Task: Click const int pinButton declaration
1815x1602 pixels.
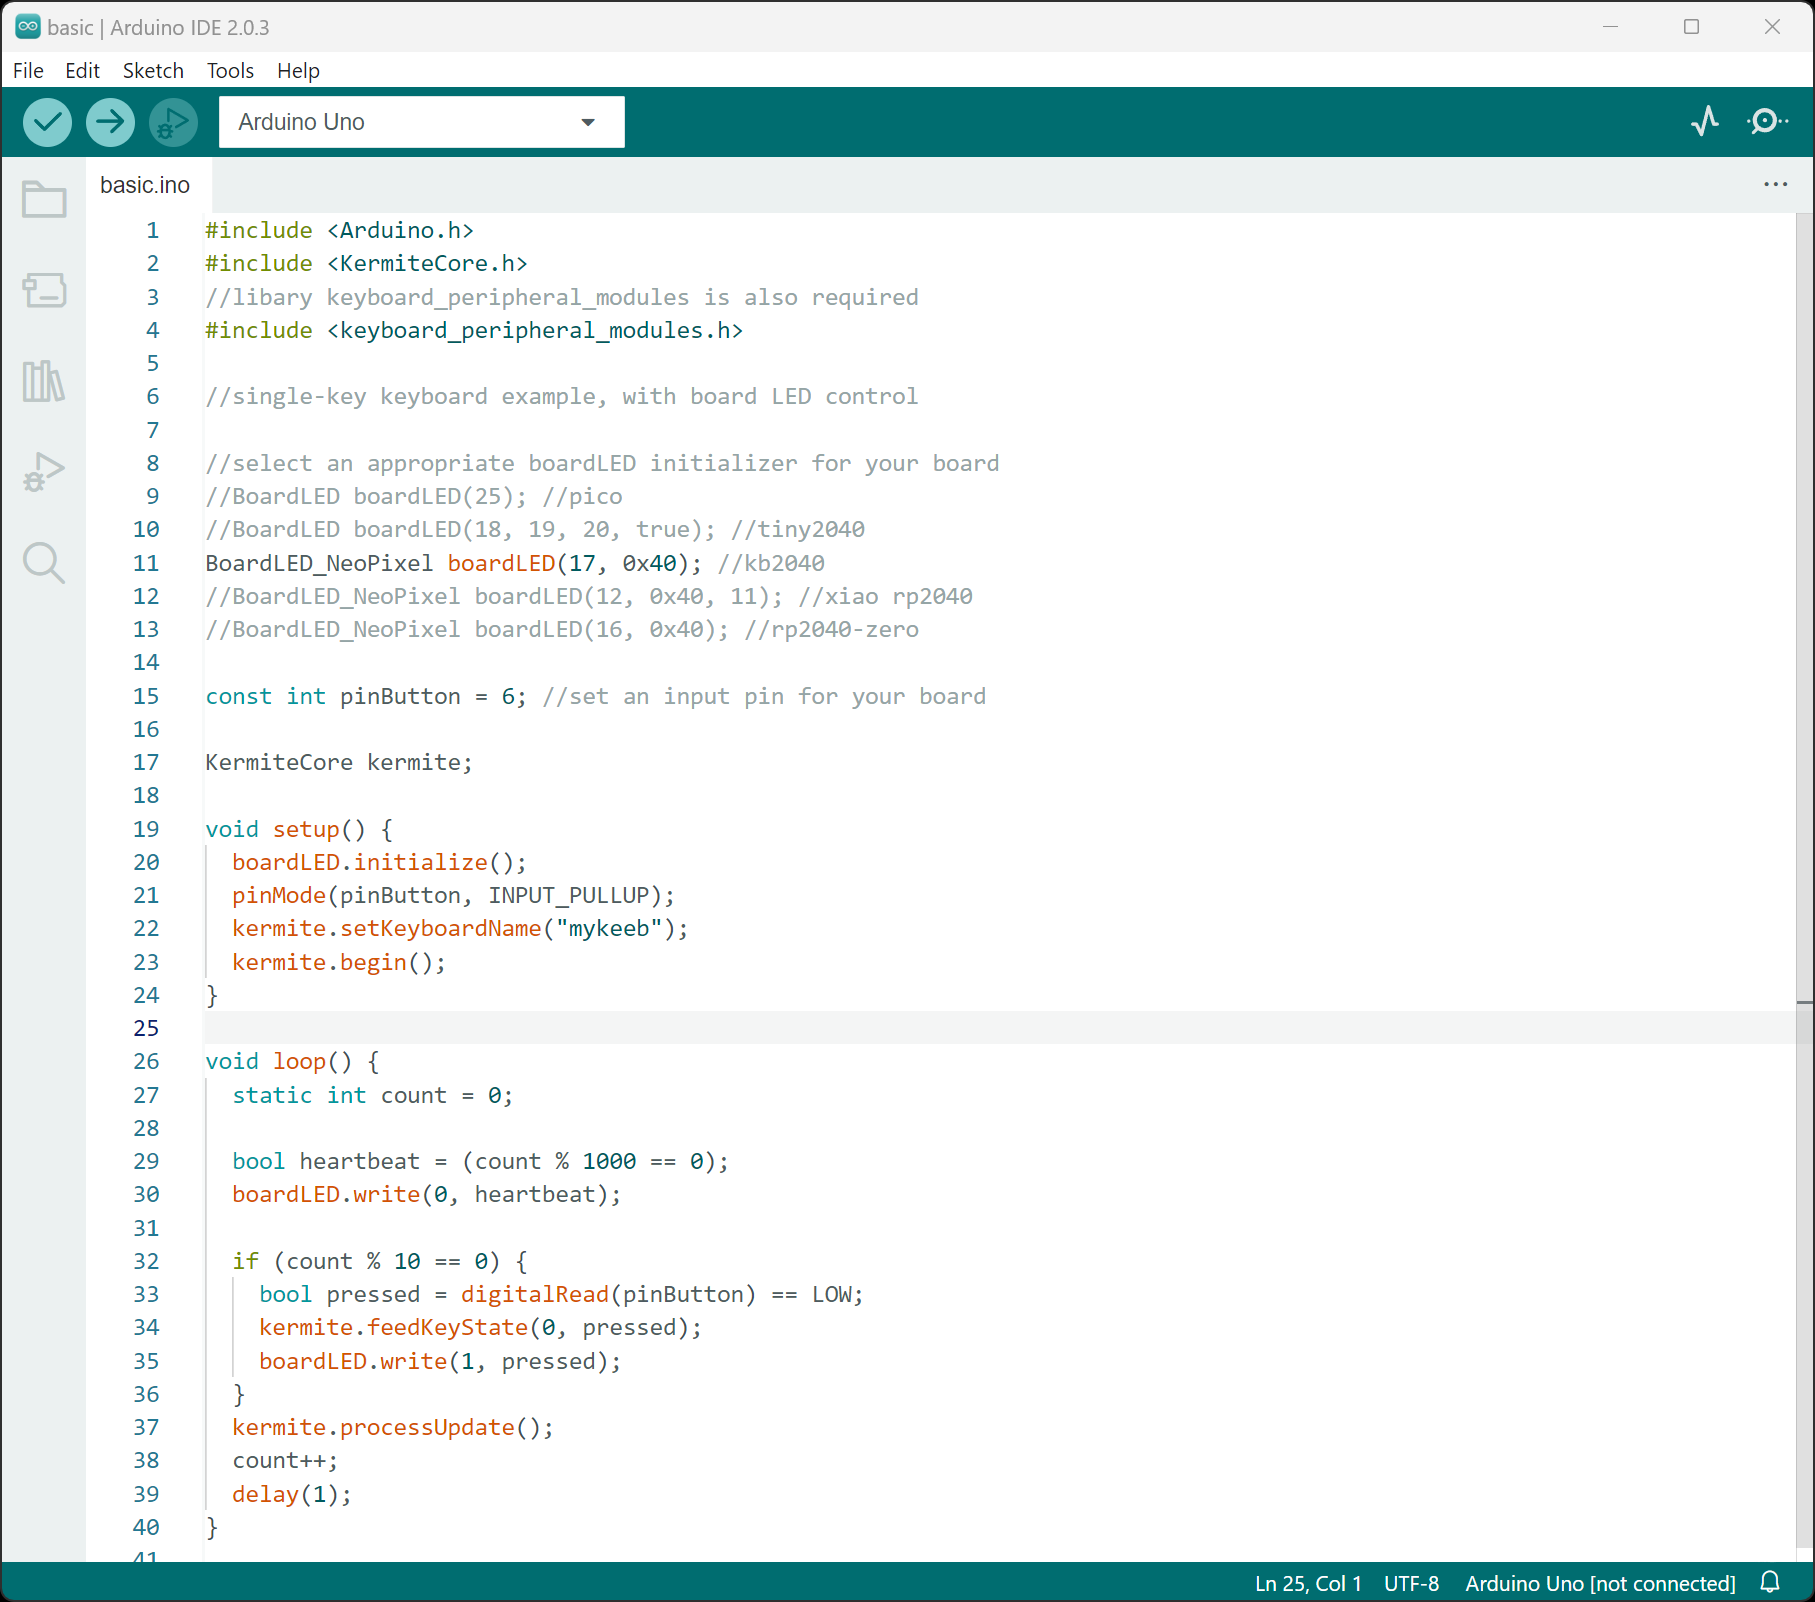Action: (366, 696)
